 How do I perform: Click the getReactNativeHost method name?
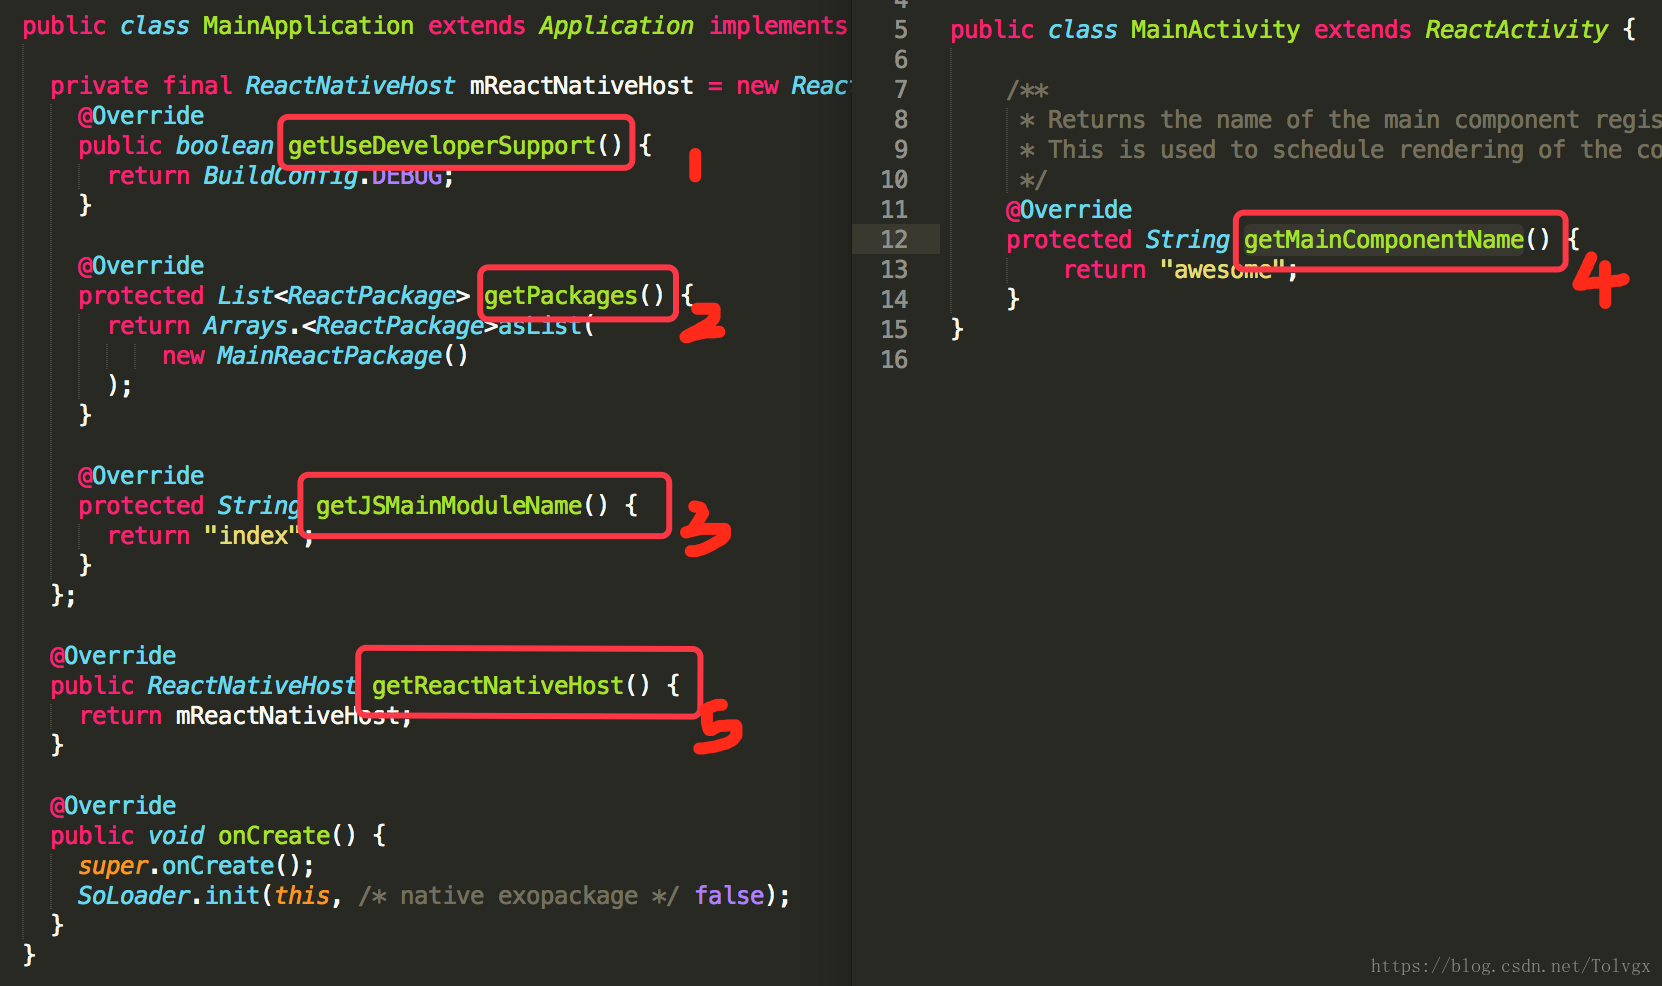(x=498, y=686)
